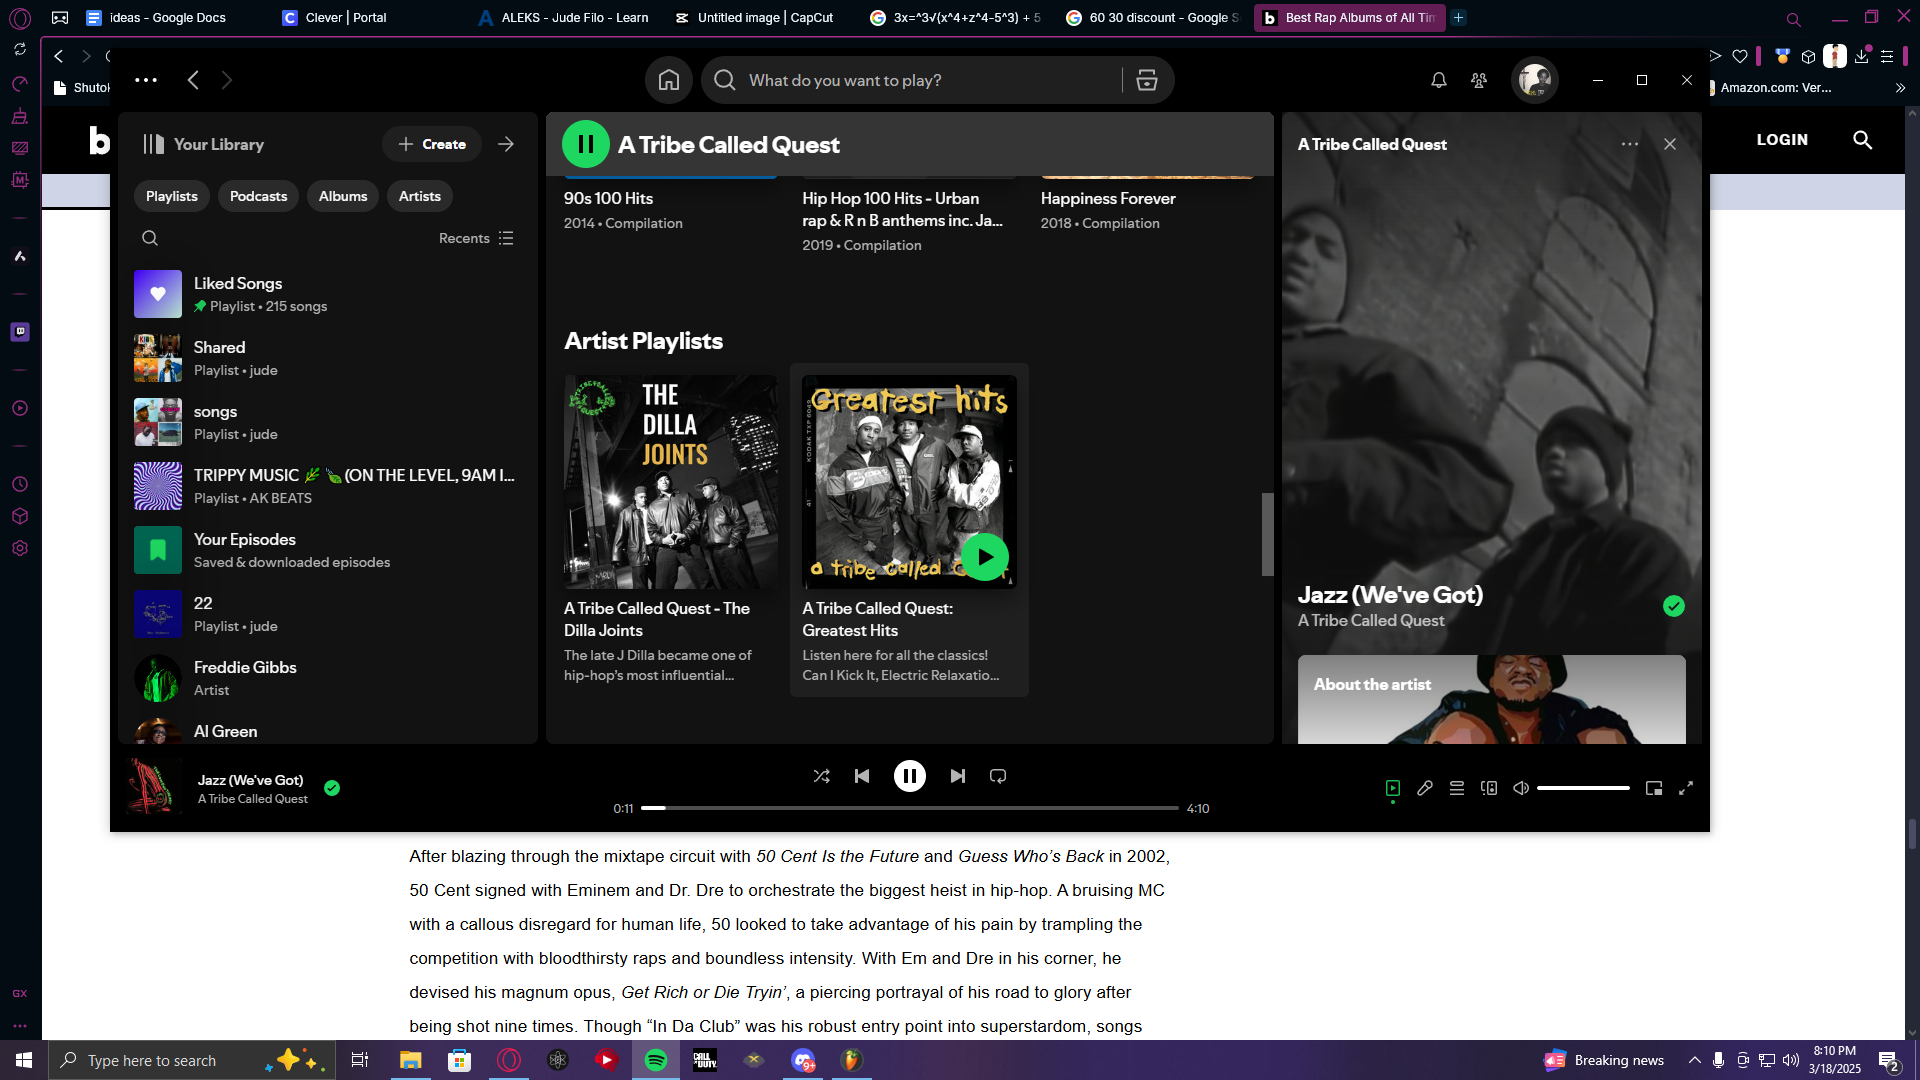Screen dimensions: 1920x1080
Task: Close the Now Playing panel
Action: [x=1670, y=144]
